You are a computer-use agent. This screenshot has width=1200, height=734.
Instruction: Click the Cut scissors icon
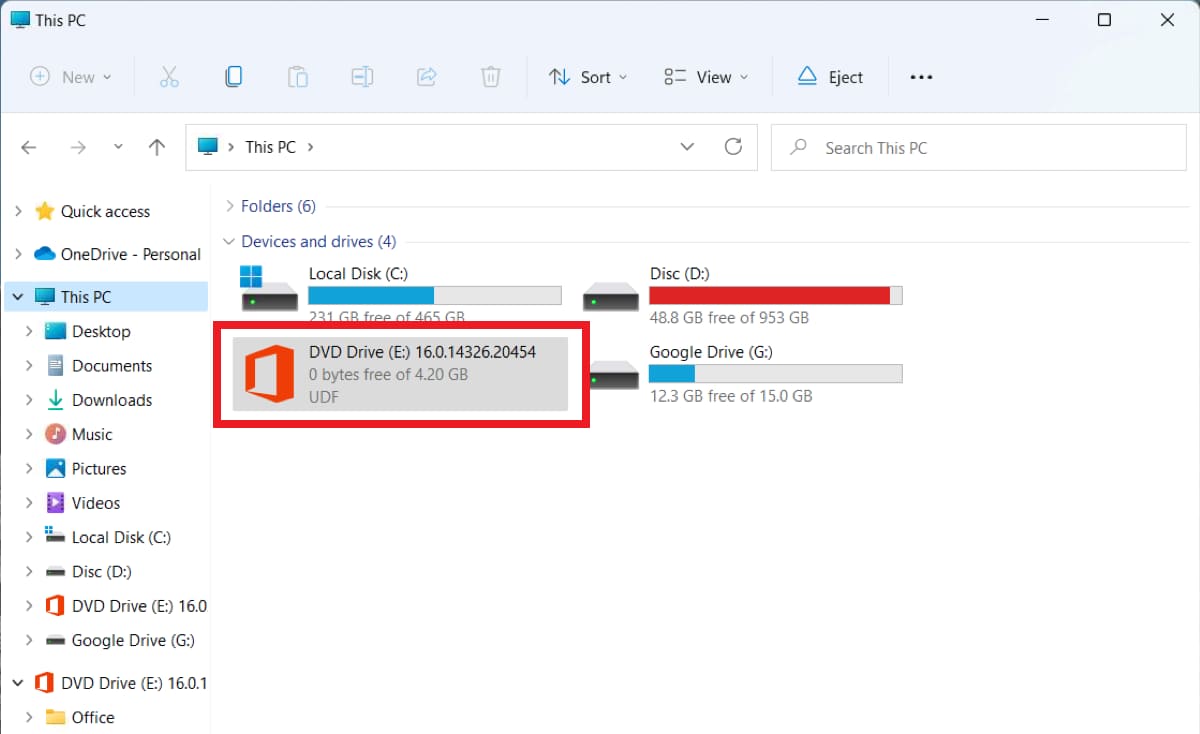tap(169, 77)
